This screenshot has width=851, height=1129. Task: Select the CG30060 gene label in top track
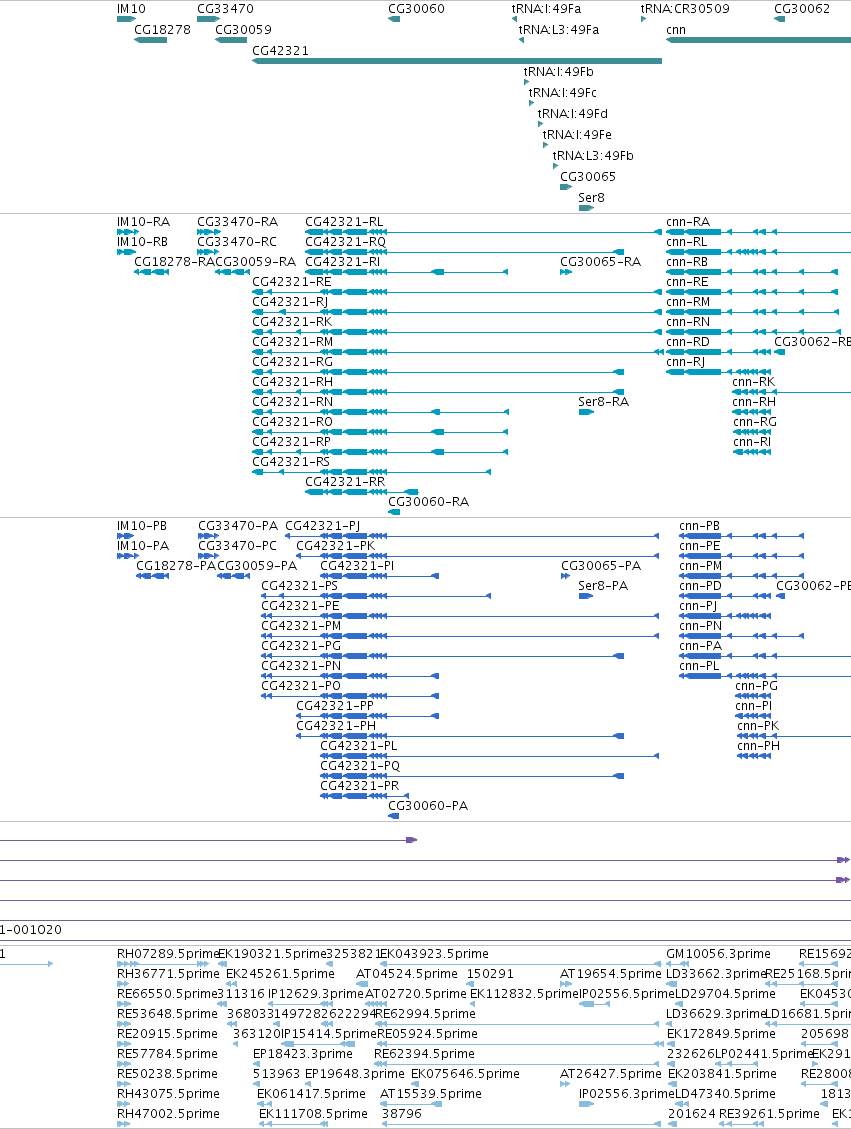[x=416, y=9]
